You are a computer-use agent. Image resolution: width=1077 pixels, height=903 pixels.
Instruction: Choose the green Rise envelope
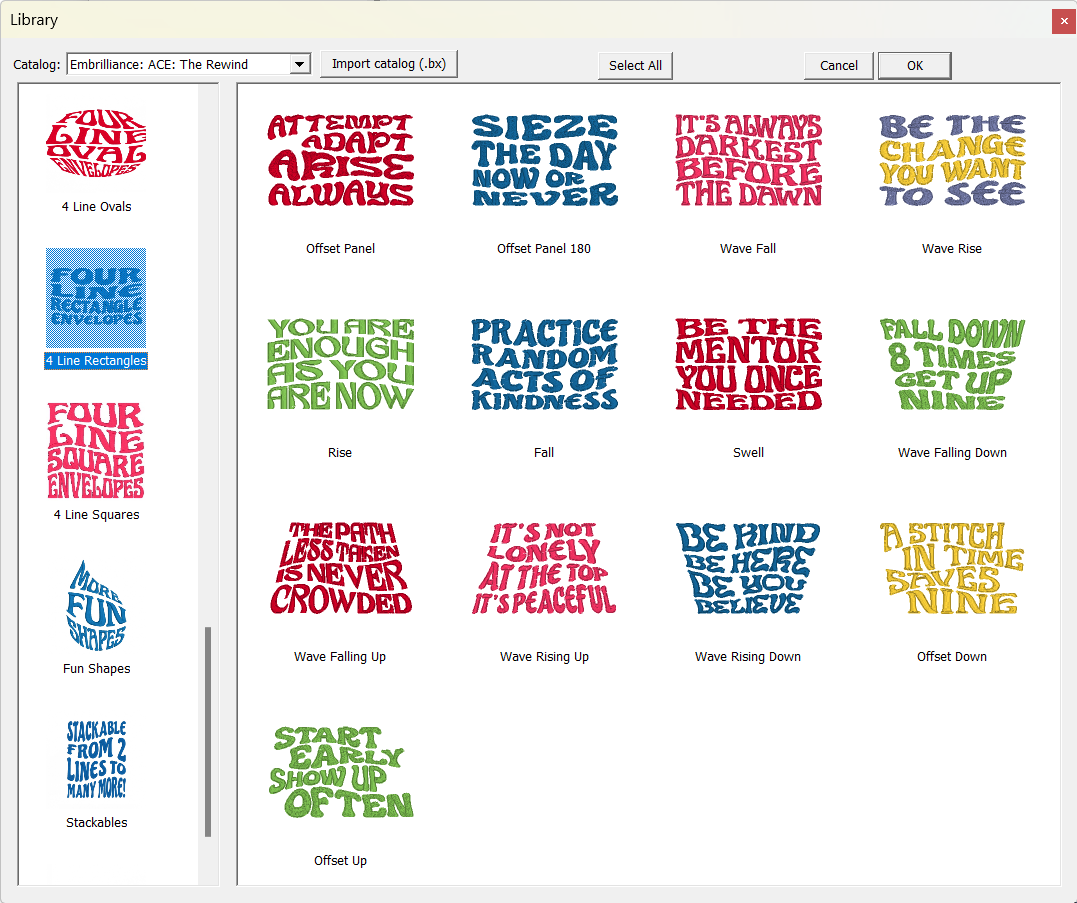[340, 365]
